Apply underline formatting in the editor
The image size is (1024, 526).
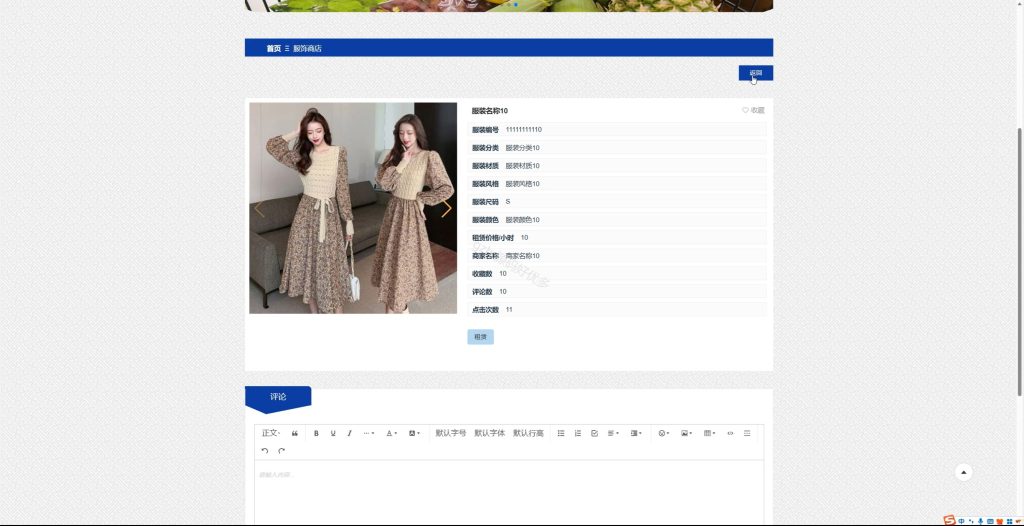coord(333,433)
